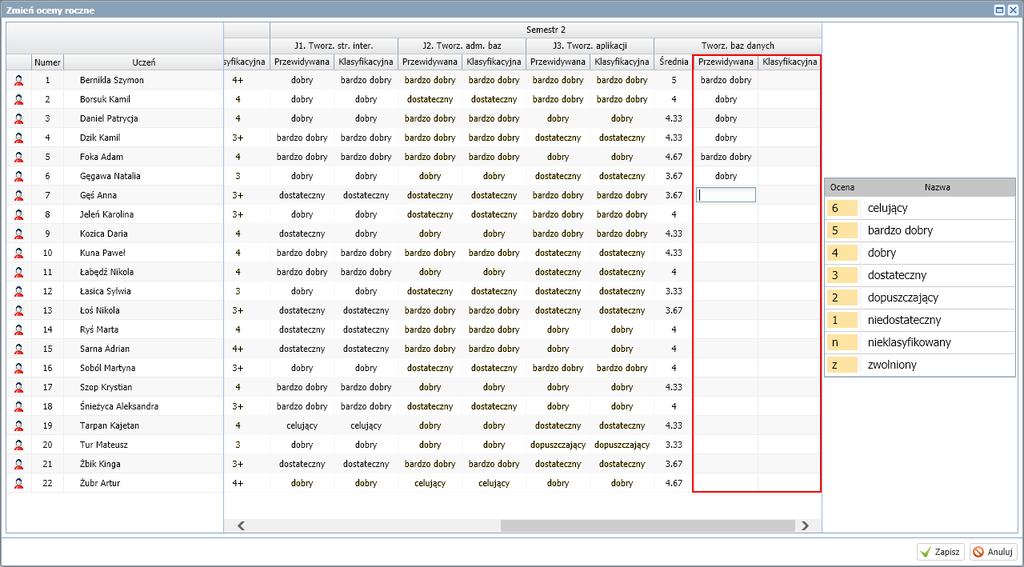Click the horizontal scrollbar thumb
Screen dimensions: 1024x567
click(648, 526)
